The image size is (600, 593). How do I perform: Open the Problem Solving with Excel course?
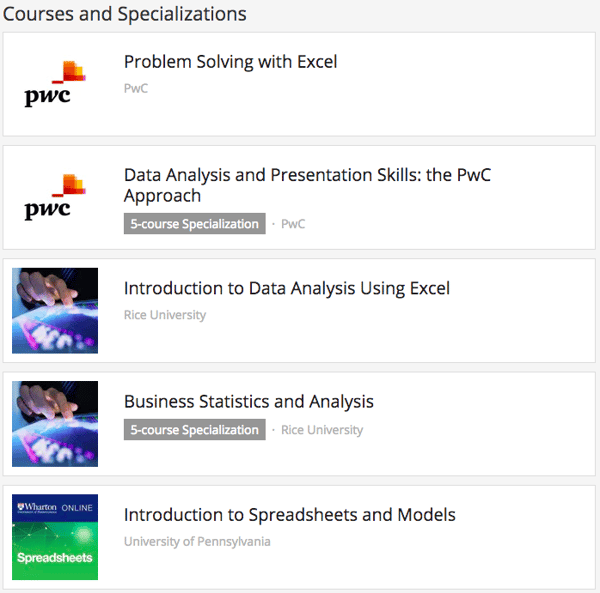tap(230, 62)
